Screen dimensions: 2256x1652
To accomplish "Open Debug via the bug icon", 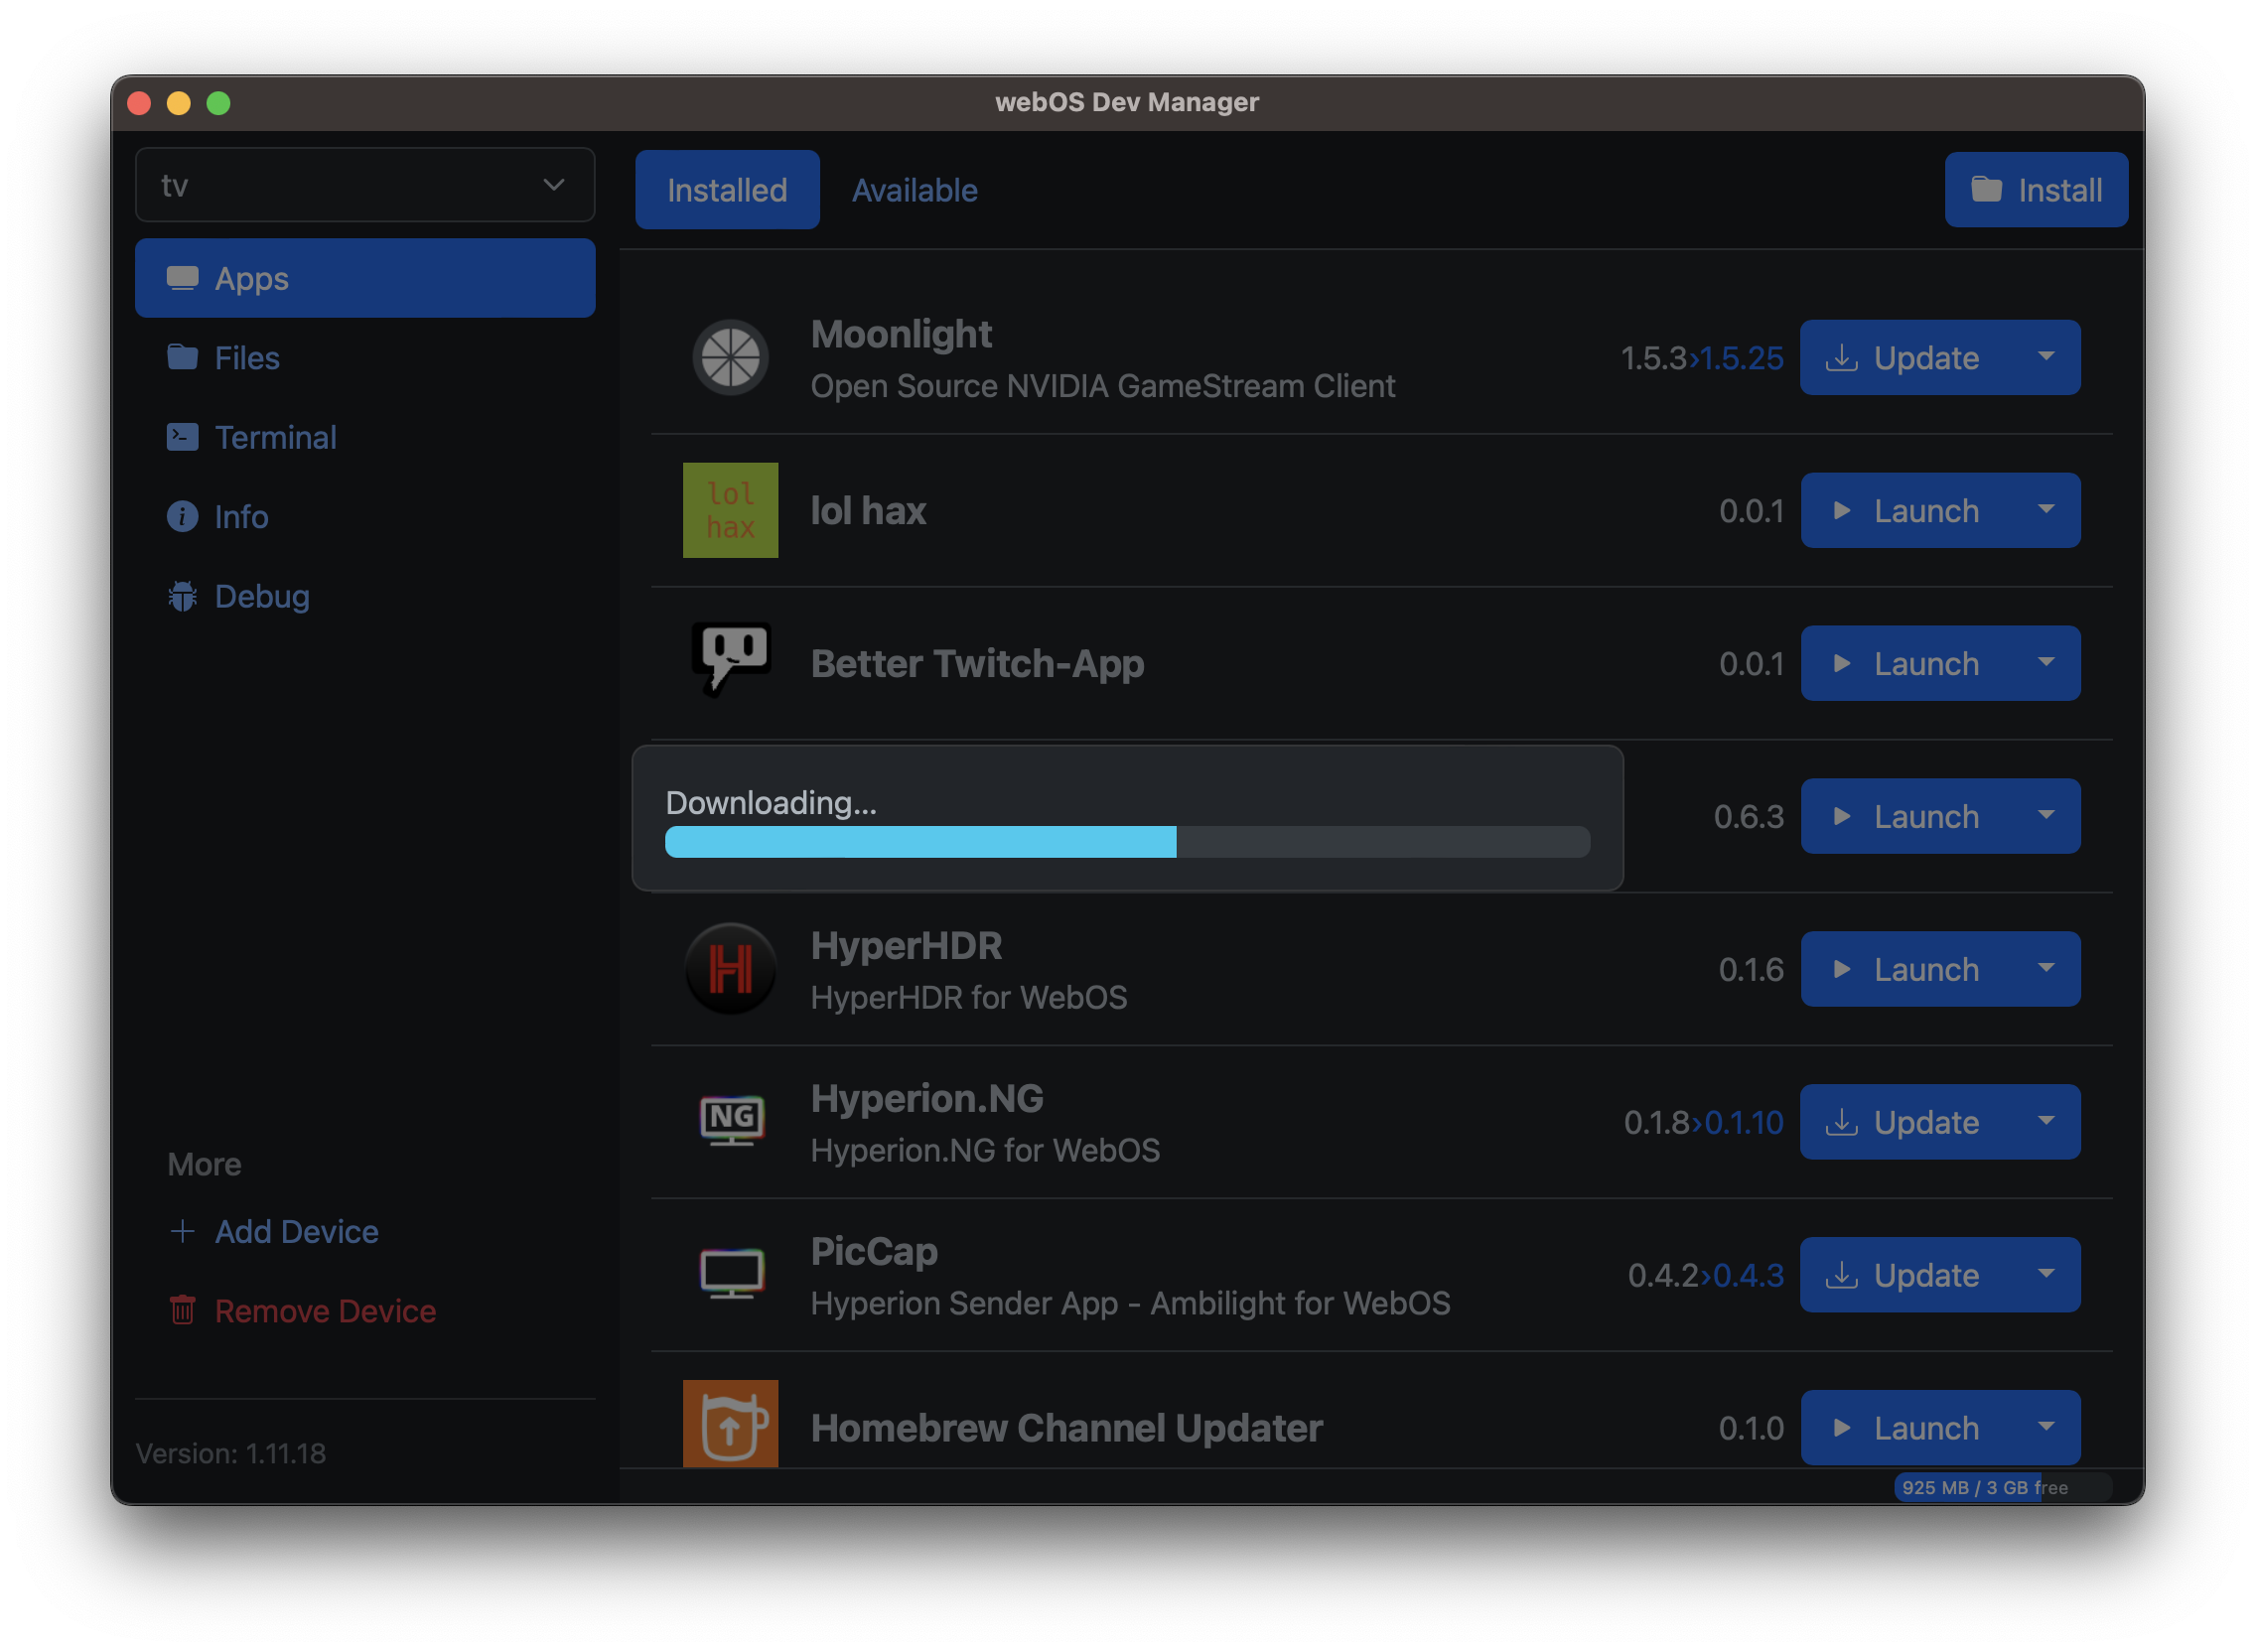I will coord(182,596).
